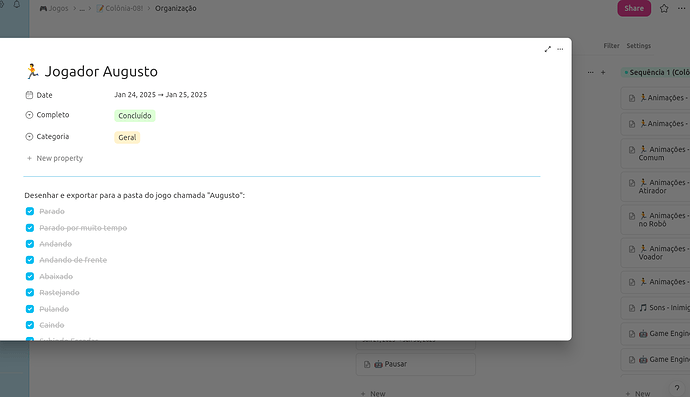Click the Share button
Screen dimensions: 690x397
634,8
